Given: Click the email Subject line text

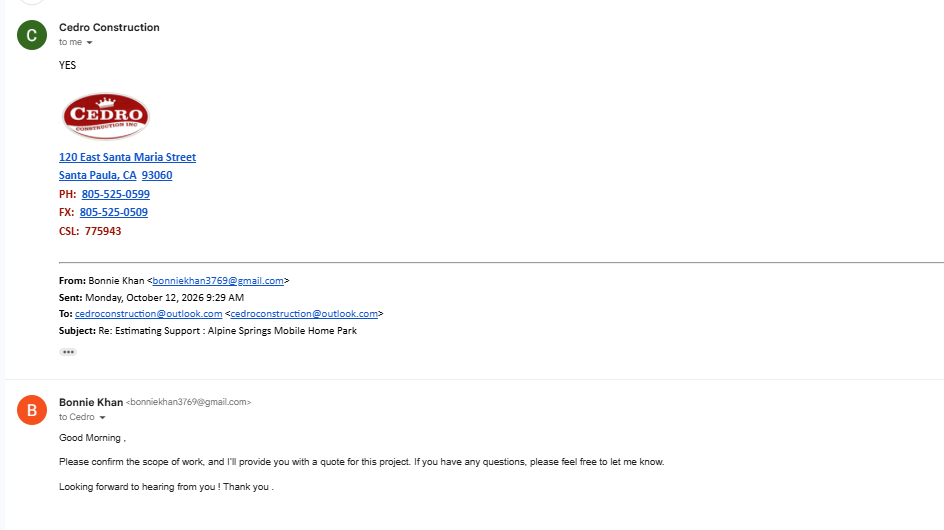Looking at the screenshot, I should point(208,331).
